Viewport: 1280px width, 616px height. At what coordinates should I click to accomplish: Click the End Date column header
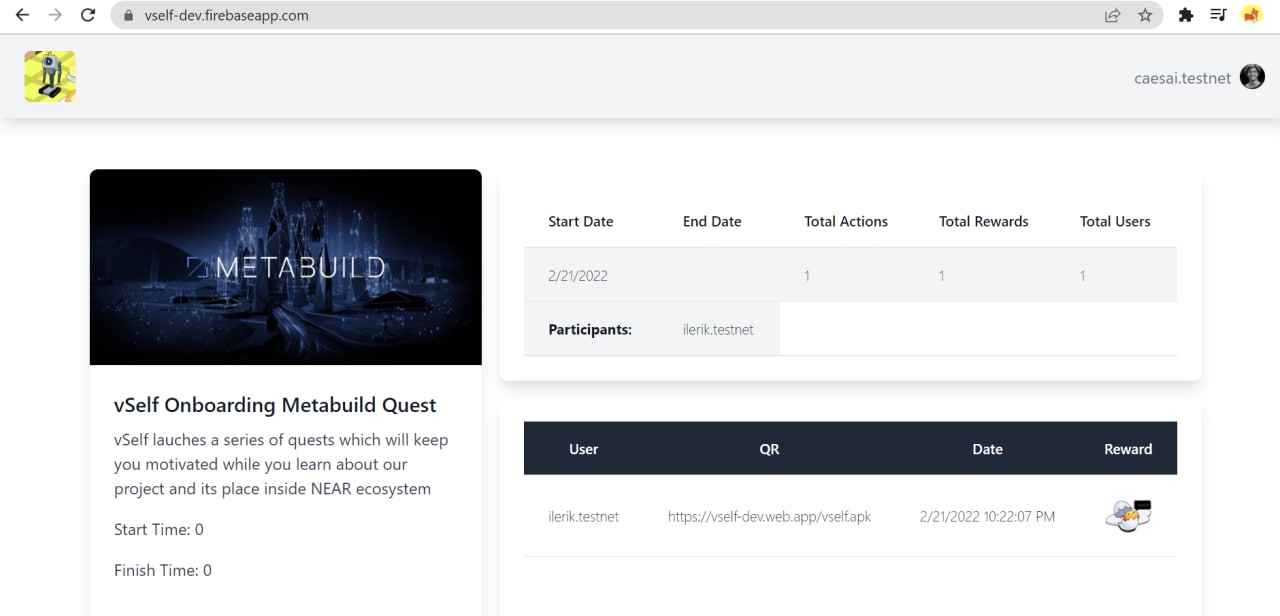click(712, 221)
